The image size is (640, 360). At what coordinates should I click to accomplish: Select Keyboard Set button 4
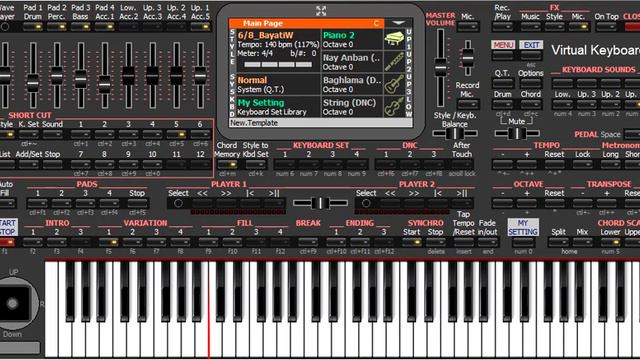tap(356, 164)
